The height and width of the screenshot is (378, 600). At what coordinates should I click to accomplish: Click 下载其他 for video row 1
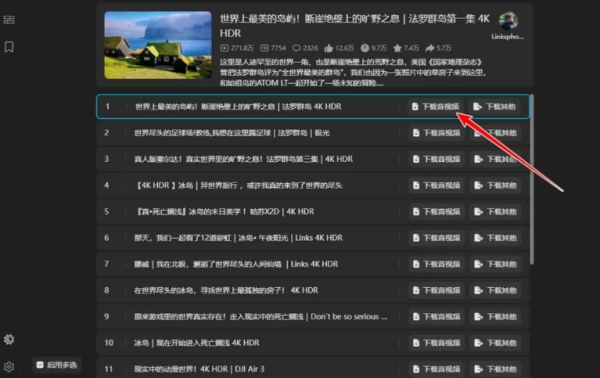(495, 106)
